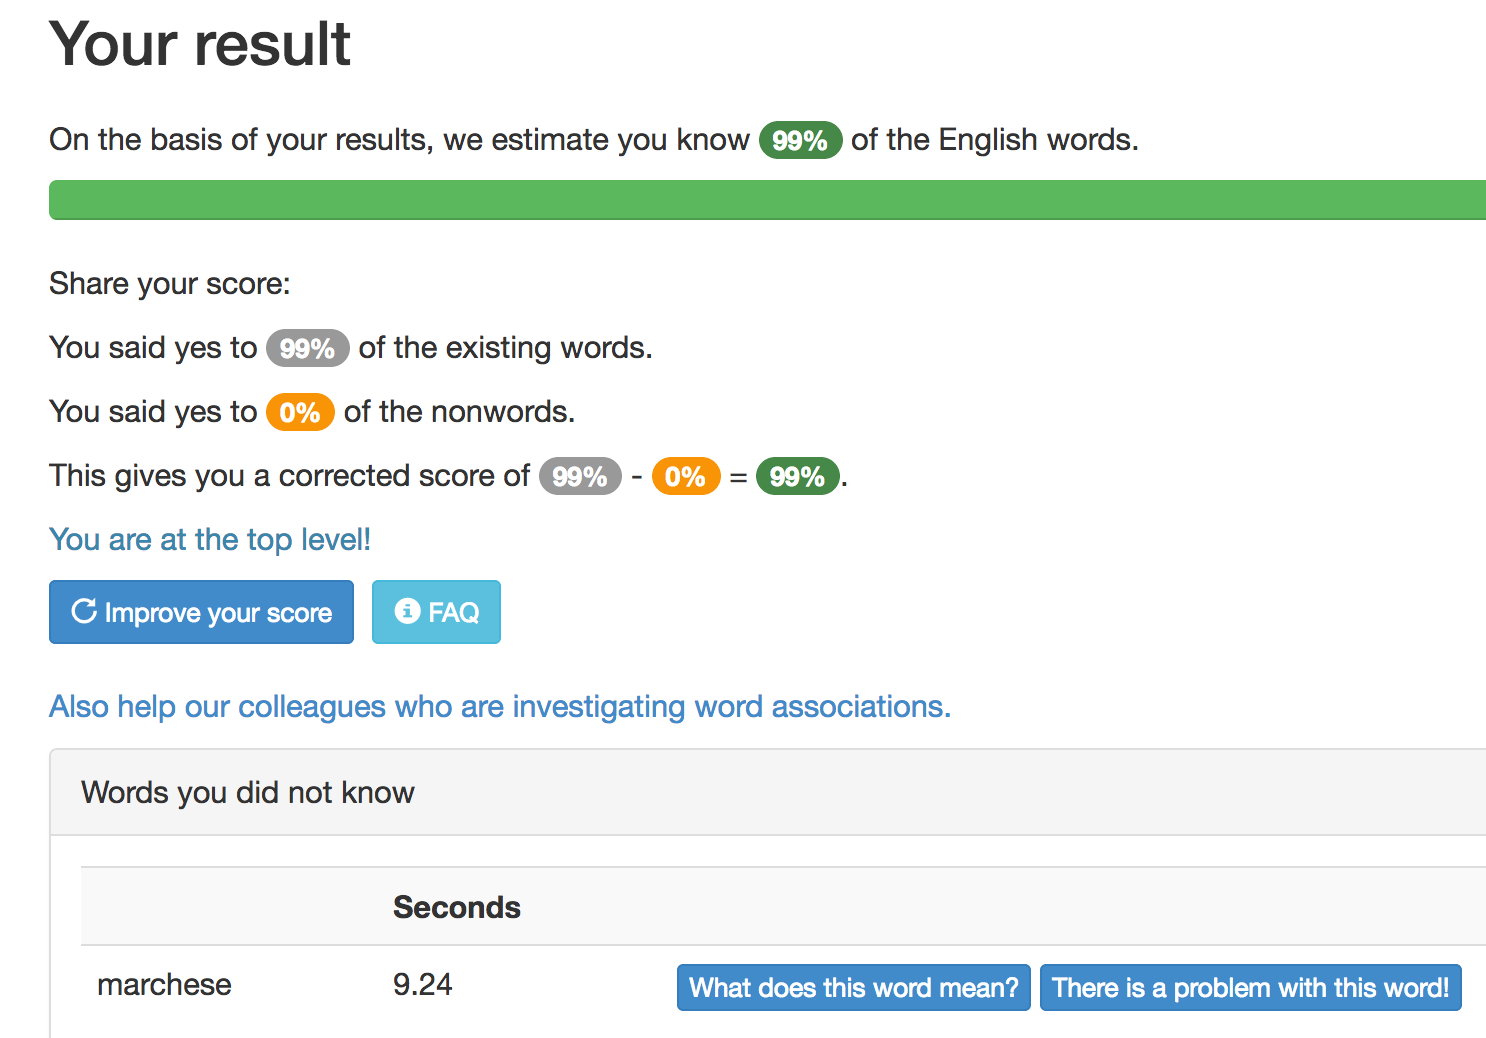Follow the "You are at the top level!" link
This screenshot has height=1038, width=1486.
pos(210,540)
